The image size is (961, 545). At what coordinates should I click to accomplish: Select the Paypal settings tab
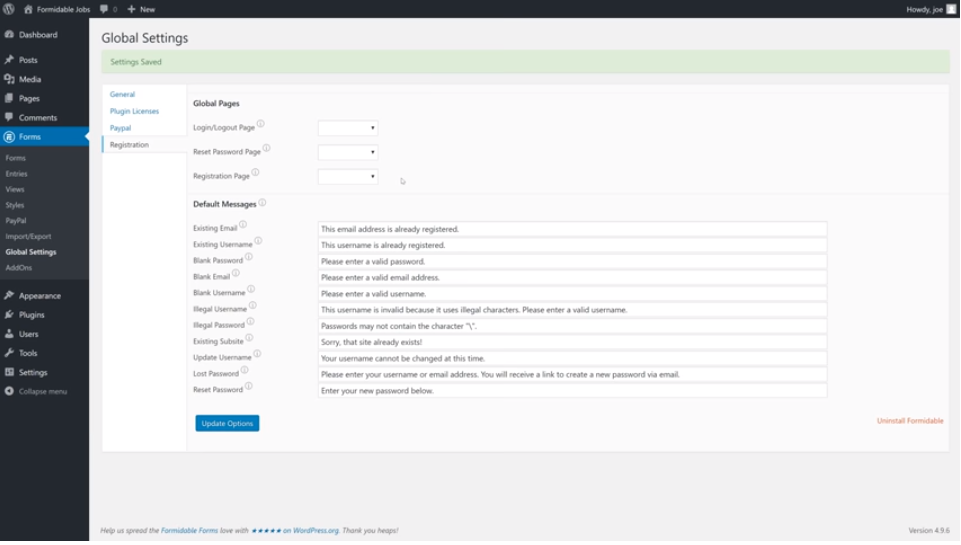(120, 128)
